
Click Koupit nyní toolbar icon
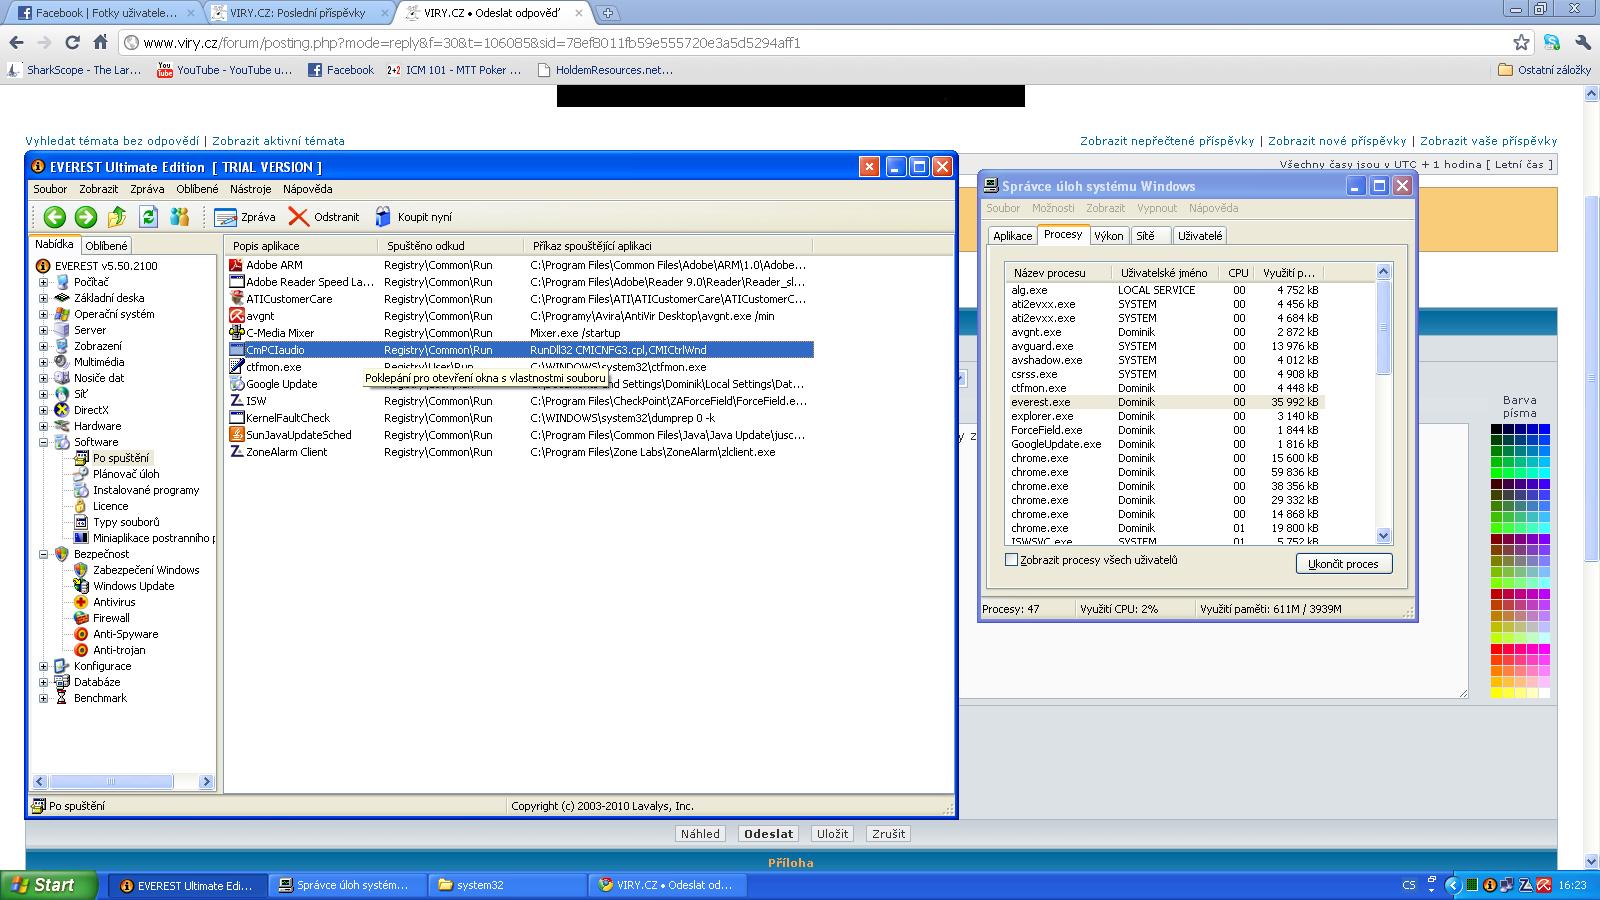pyautogui.click(x=383, y=217)
